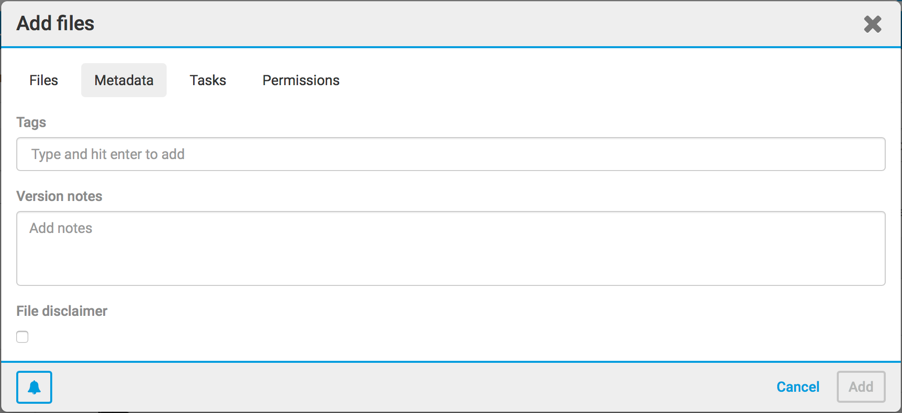Click the Add files dialog title
The image size is (902, 413).
(55, 23)
